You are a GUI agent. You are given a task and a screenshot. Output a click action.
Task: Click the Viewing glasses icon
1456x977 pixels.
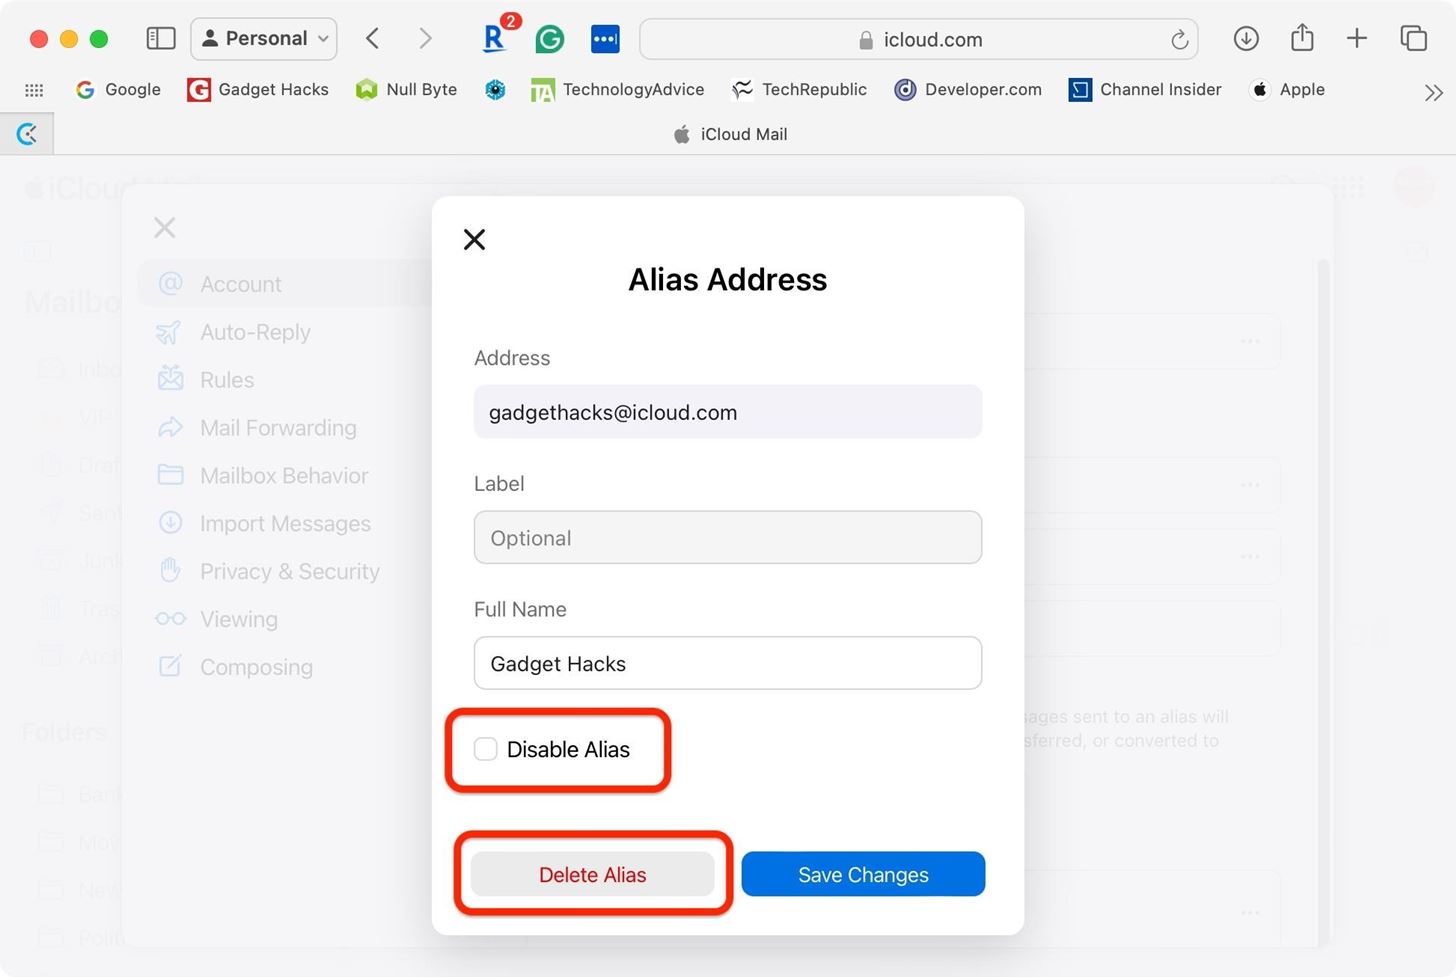[x=171, y=619]
